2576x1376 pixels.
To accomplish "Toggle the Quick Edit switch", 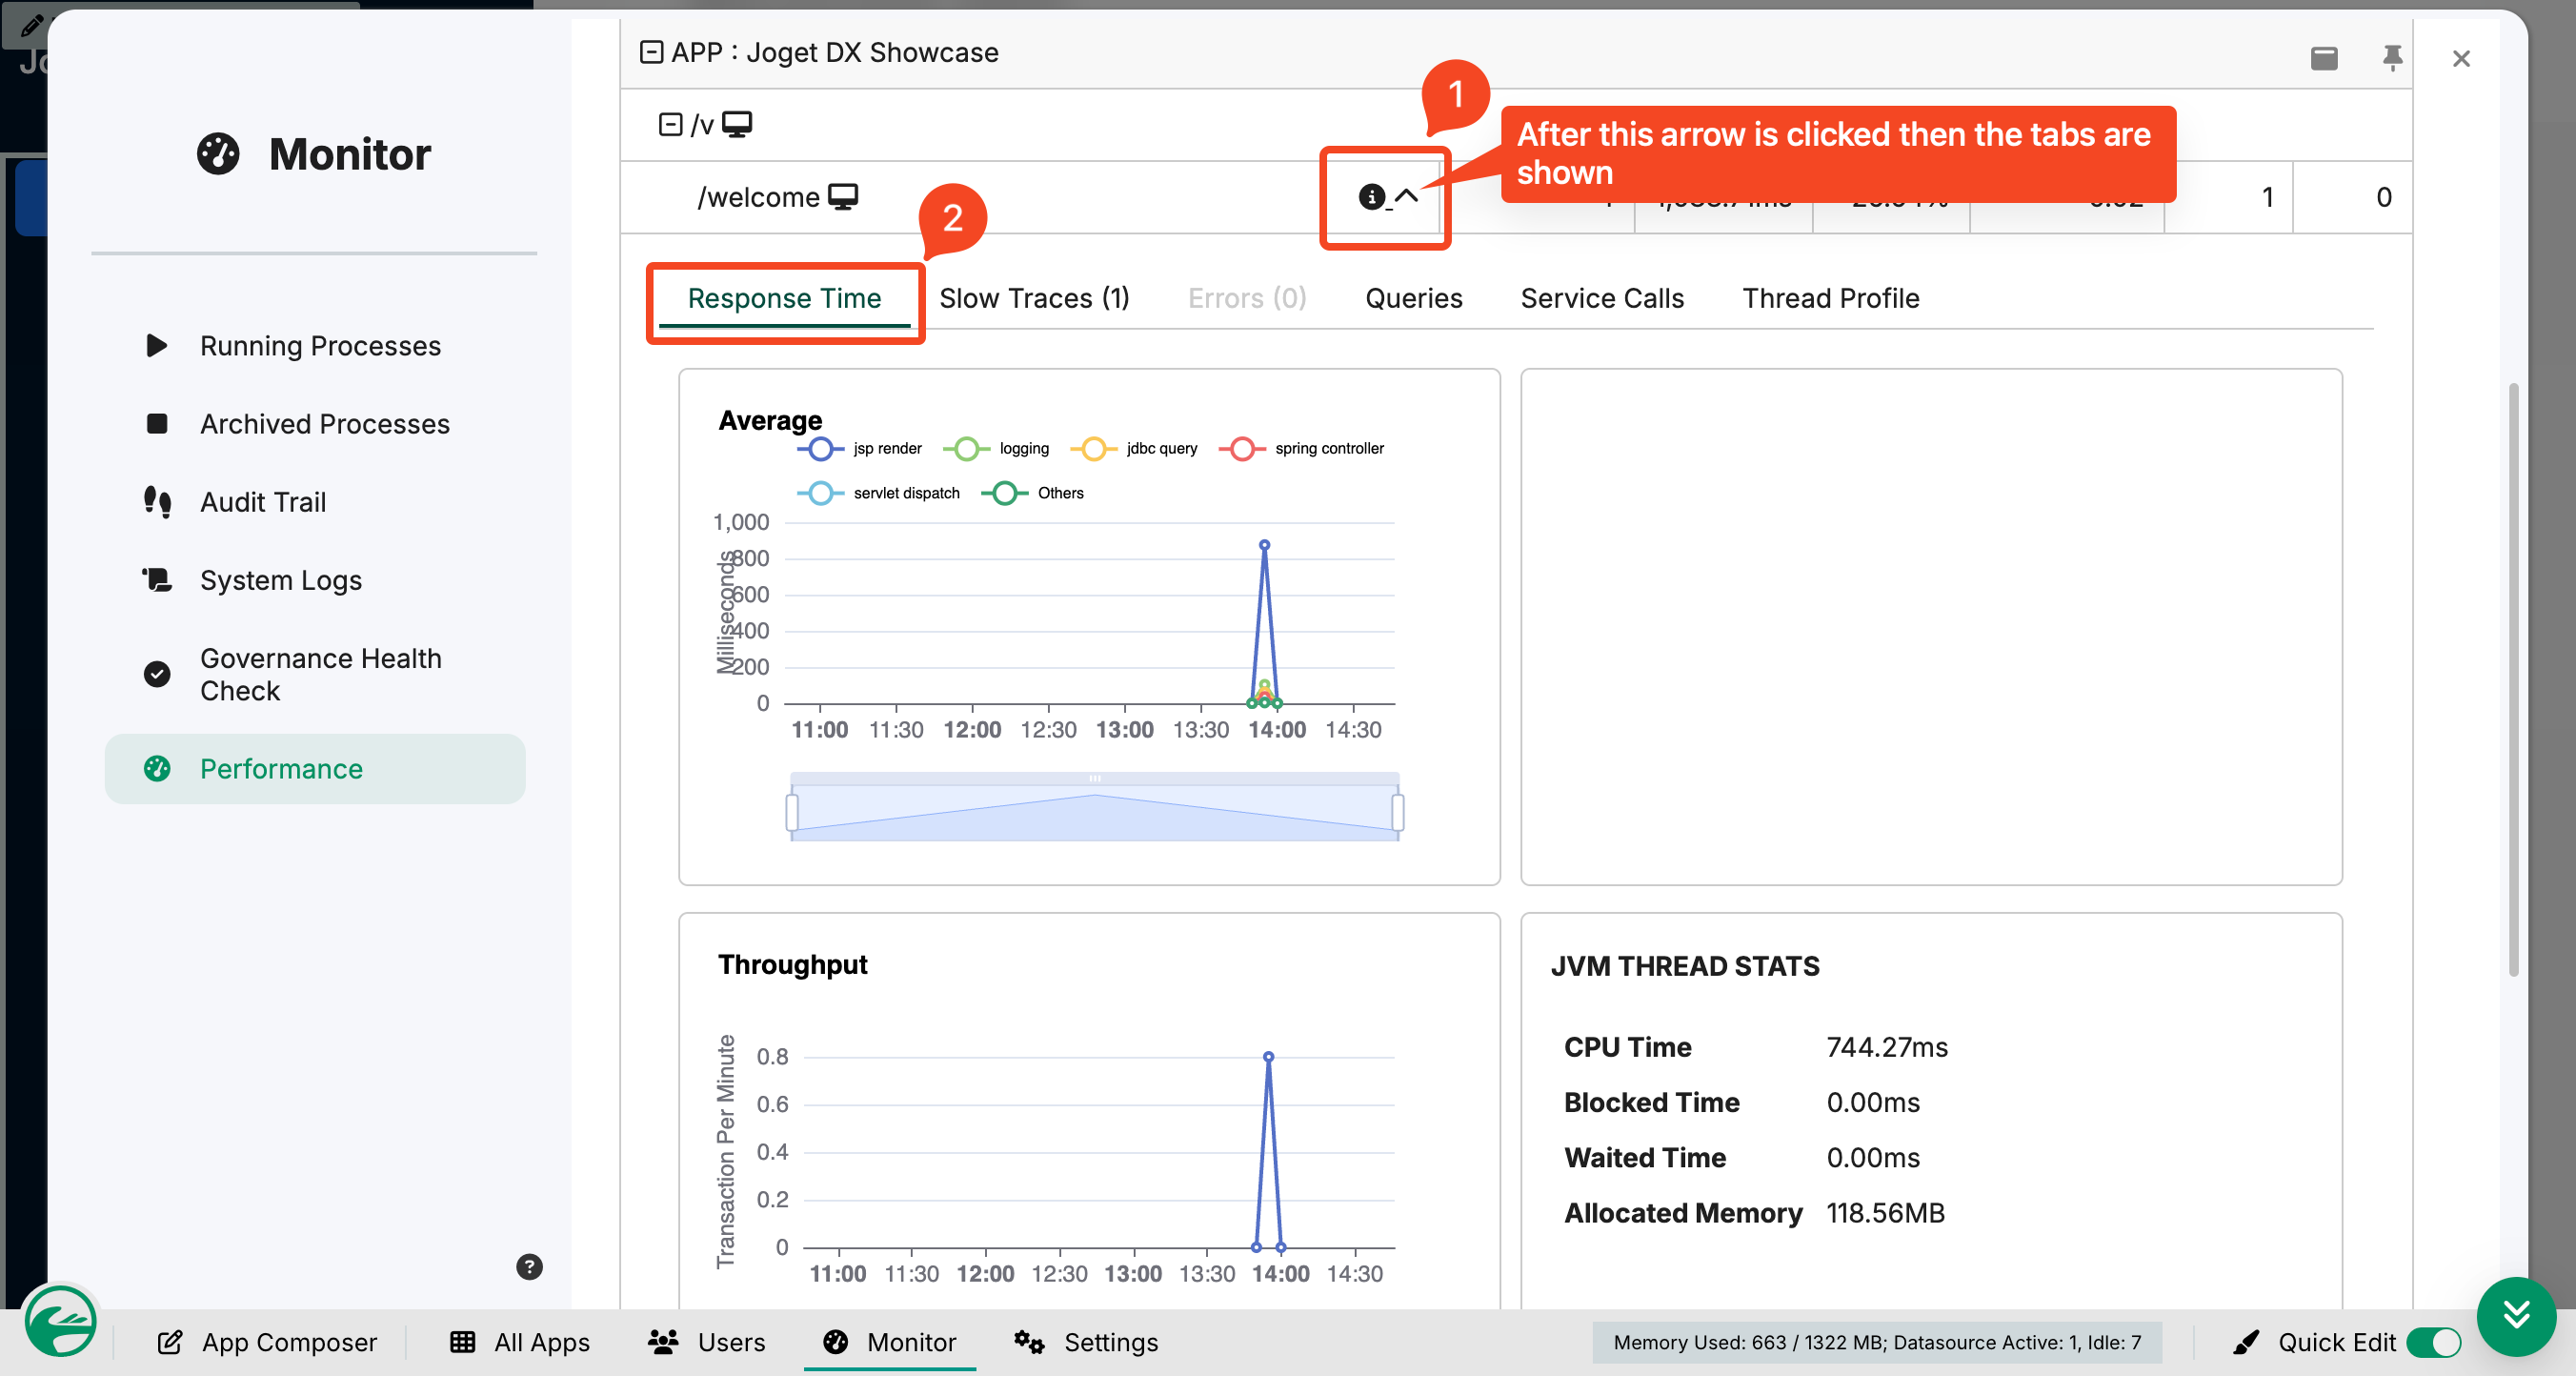I will (2434, 1342).
